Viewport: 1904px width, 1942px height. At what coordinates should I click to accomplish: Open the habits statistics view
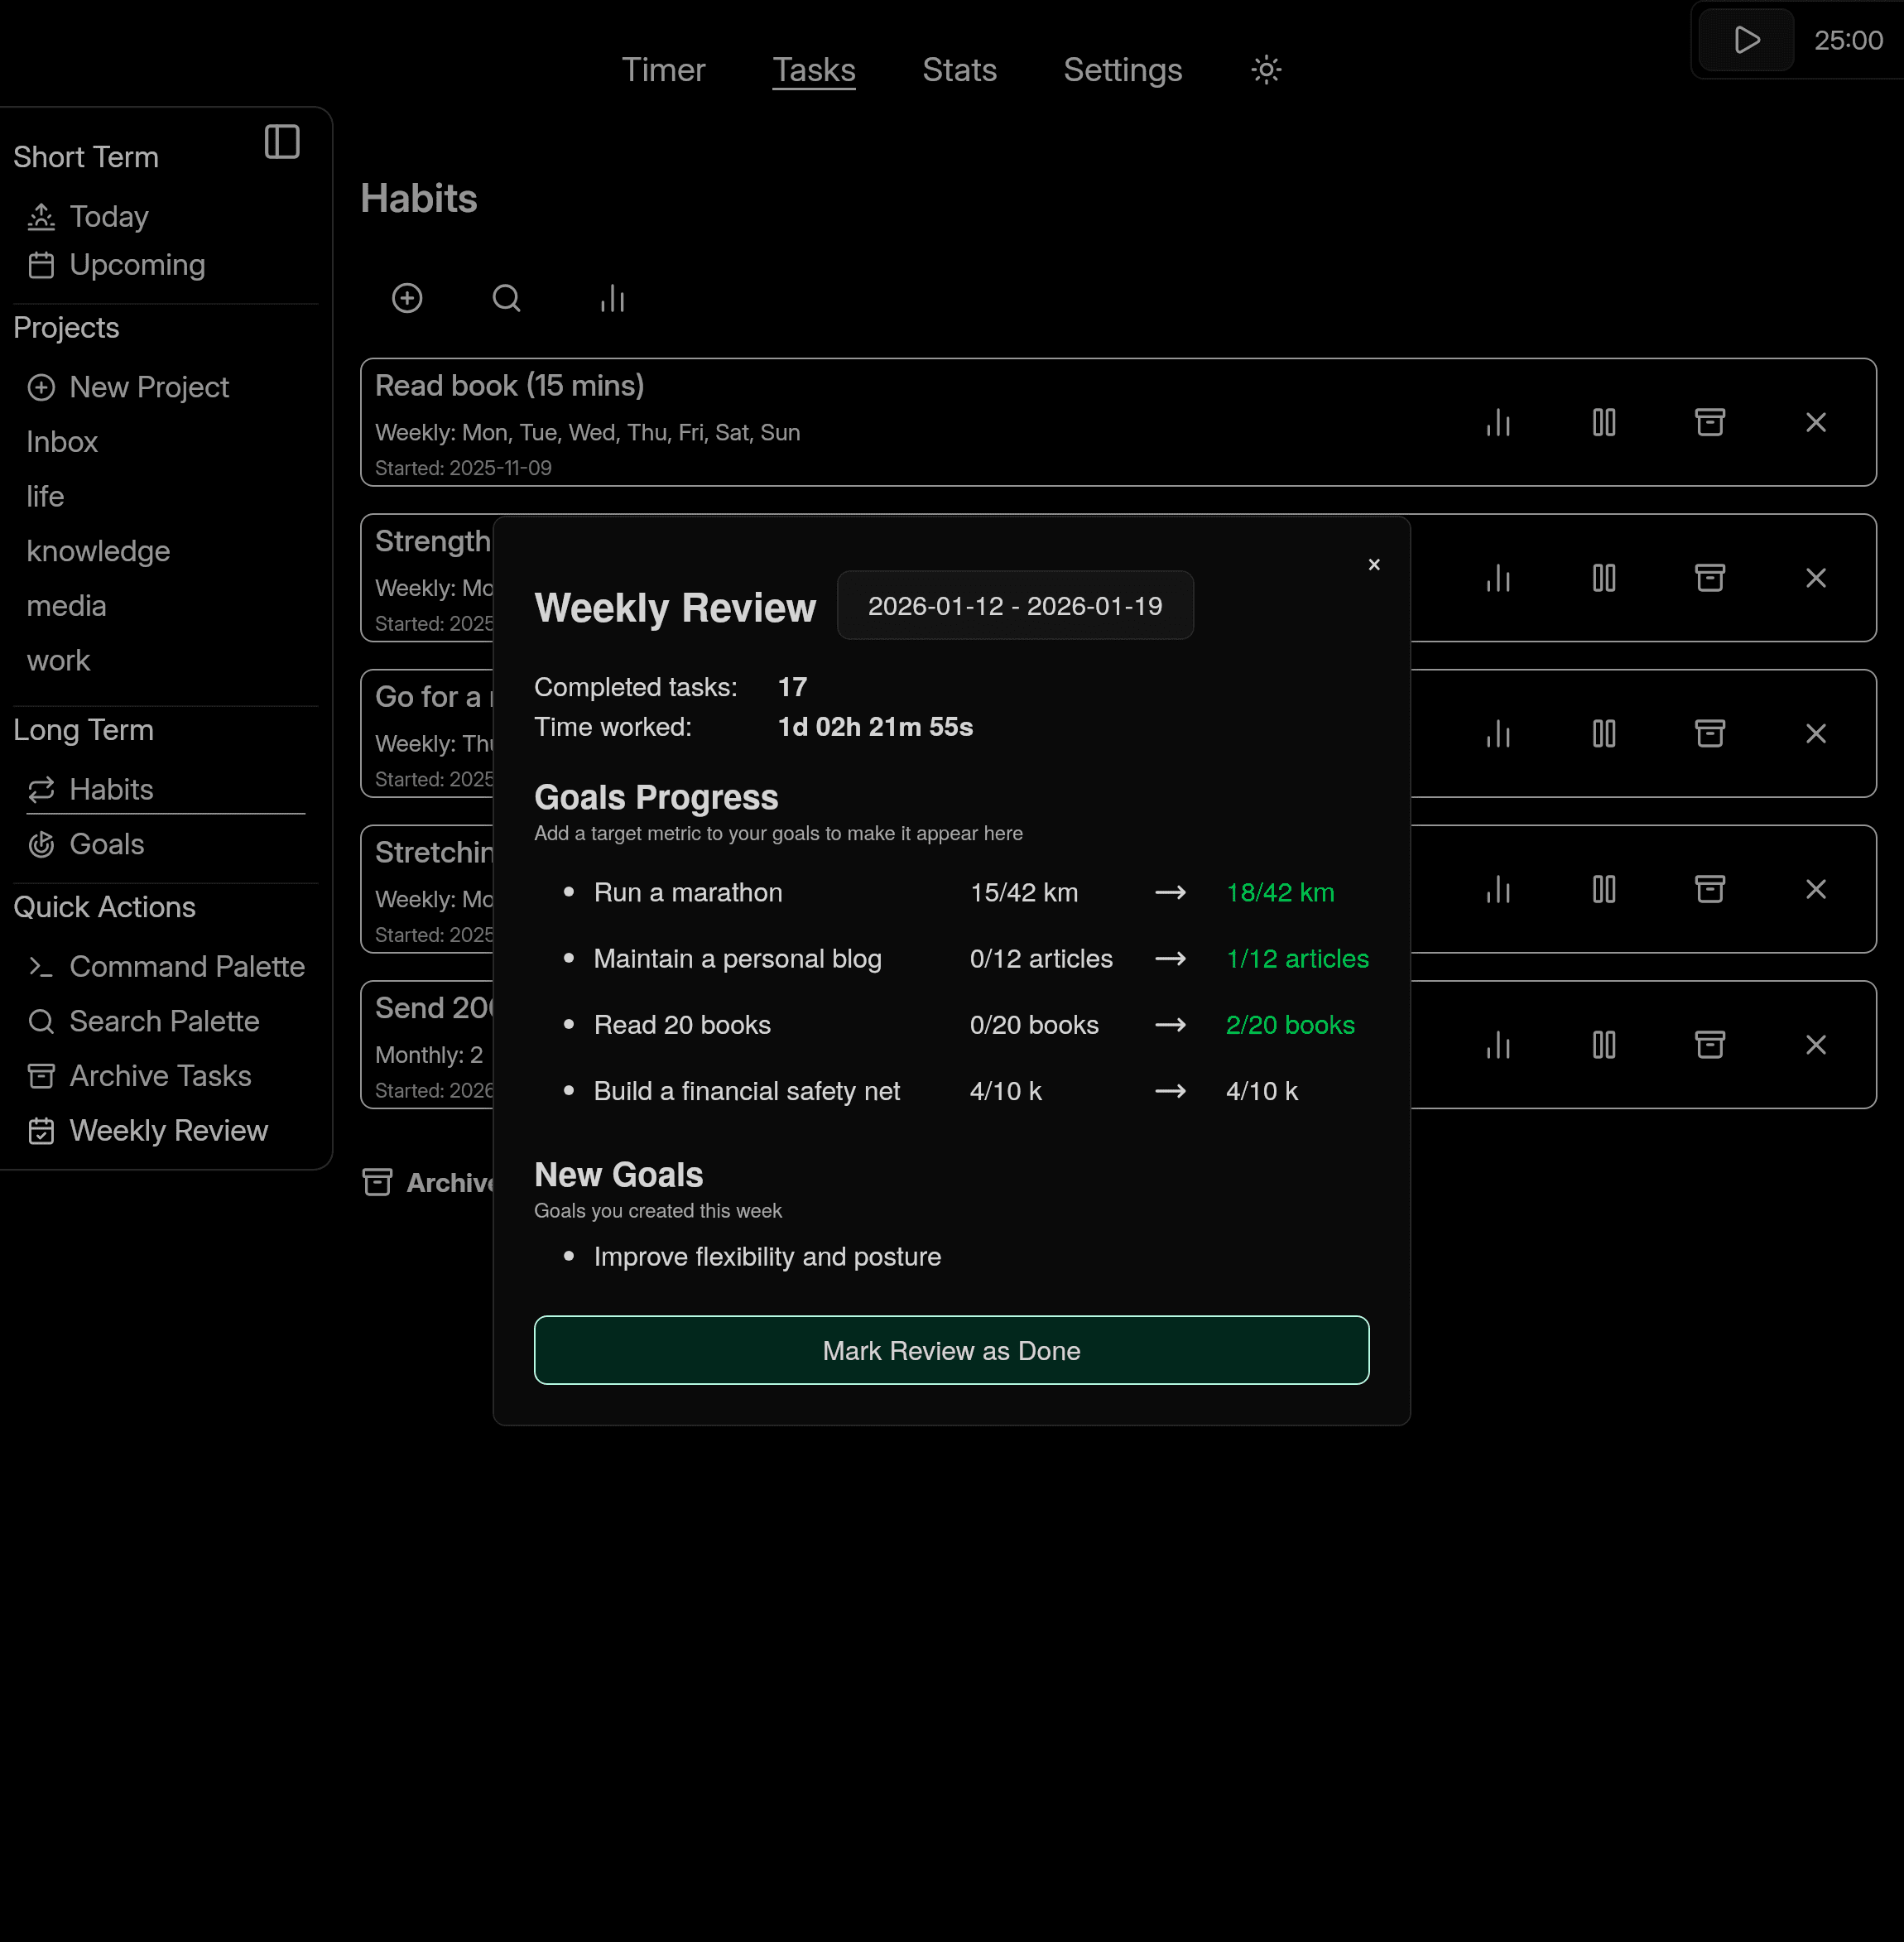(x=611, y=298)
